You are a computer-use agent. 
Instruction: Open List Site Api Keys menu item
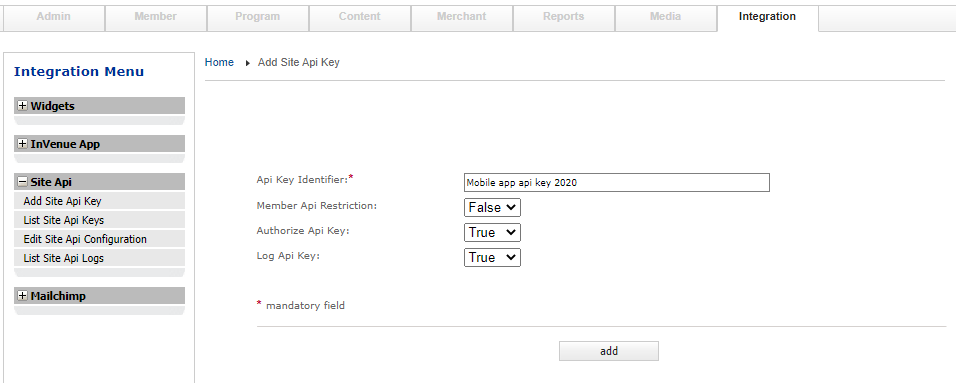pyautogui.click(x=99, y=220)
